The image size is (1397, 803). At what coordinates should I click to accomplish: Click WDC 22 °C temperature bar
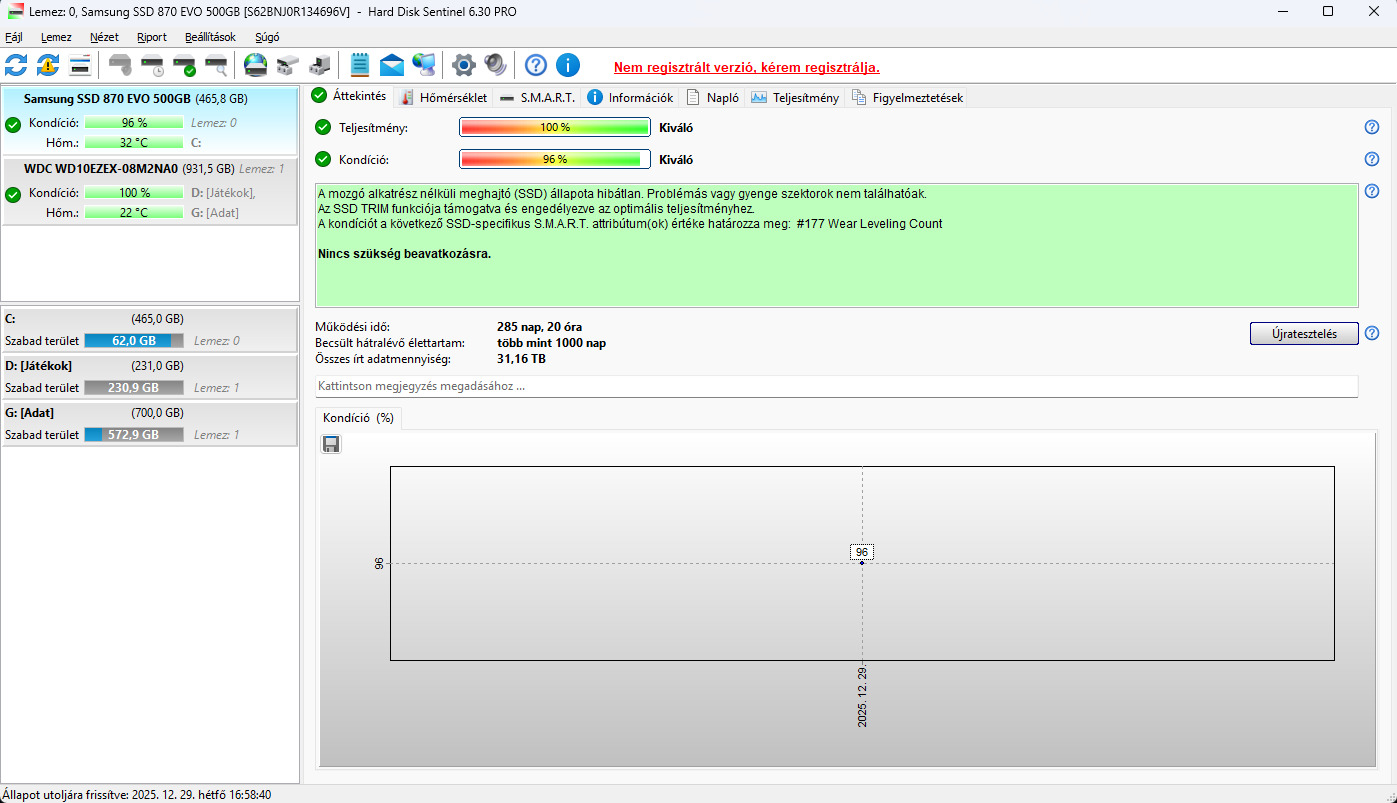pyautogui.click(x=134, y=212)
